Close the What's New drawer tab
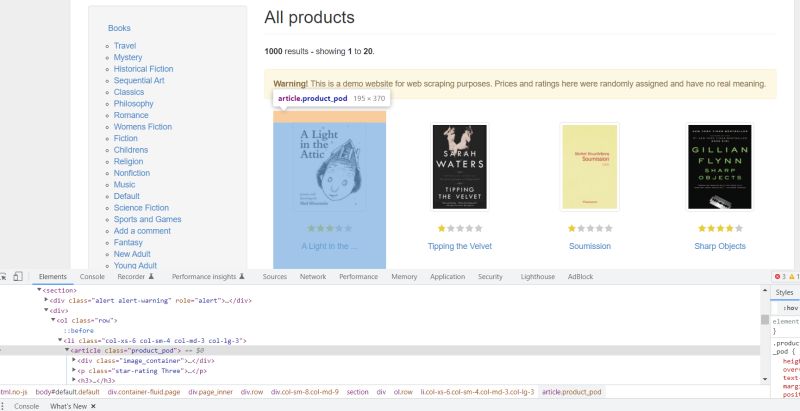 (93, 406)
